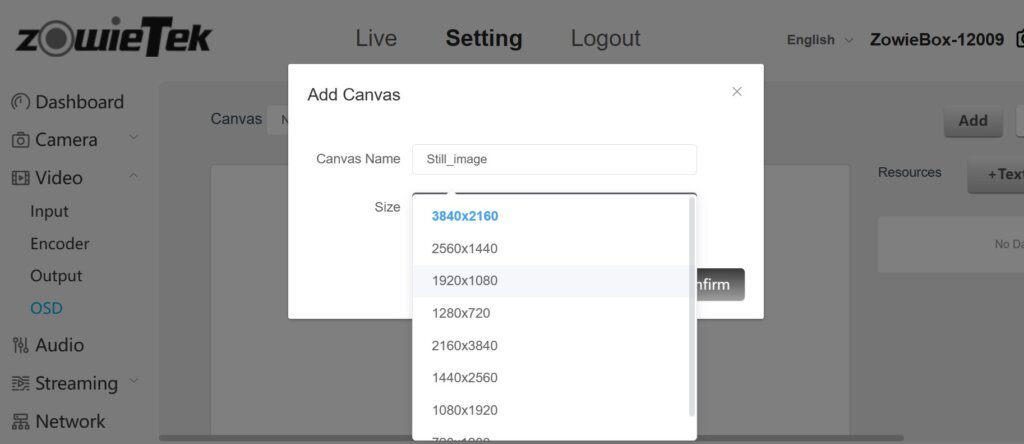
Task: Expand the Camera submenu chevron
Action: (x=134, y=138)
